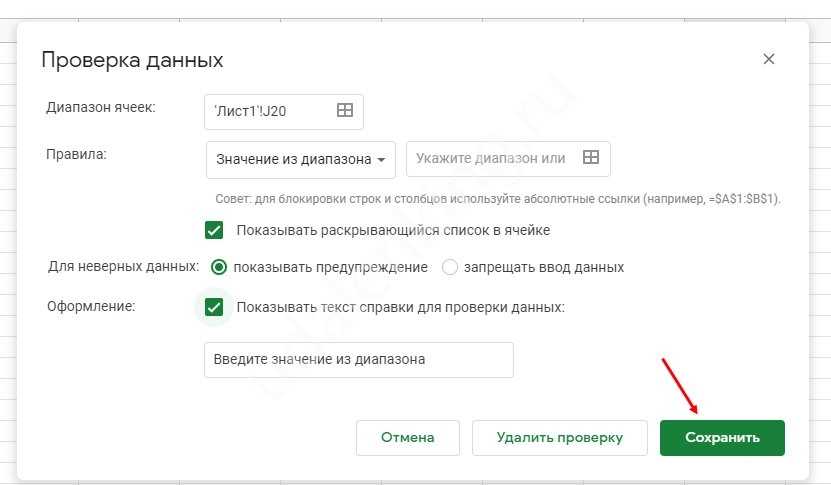
Task: Click the 'Правила:' label
Action: pyautogui.click(x=77, y=154)
